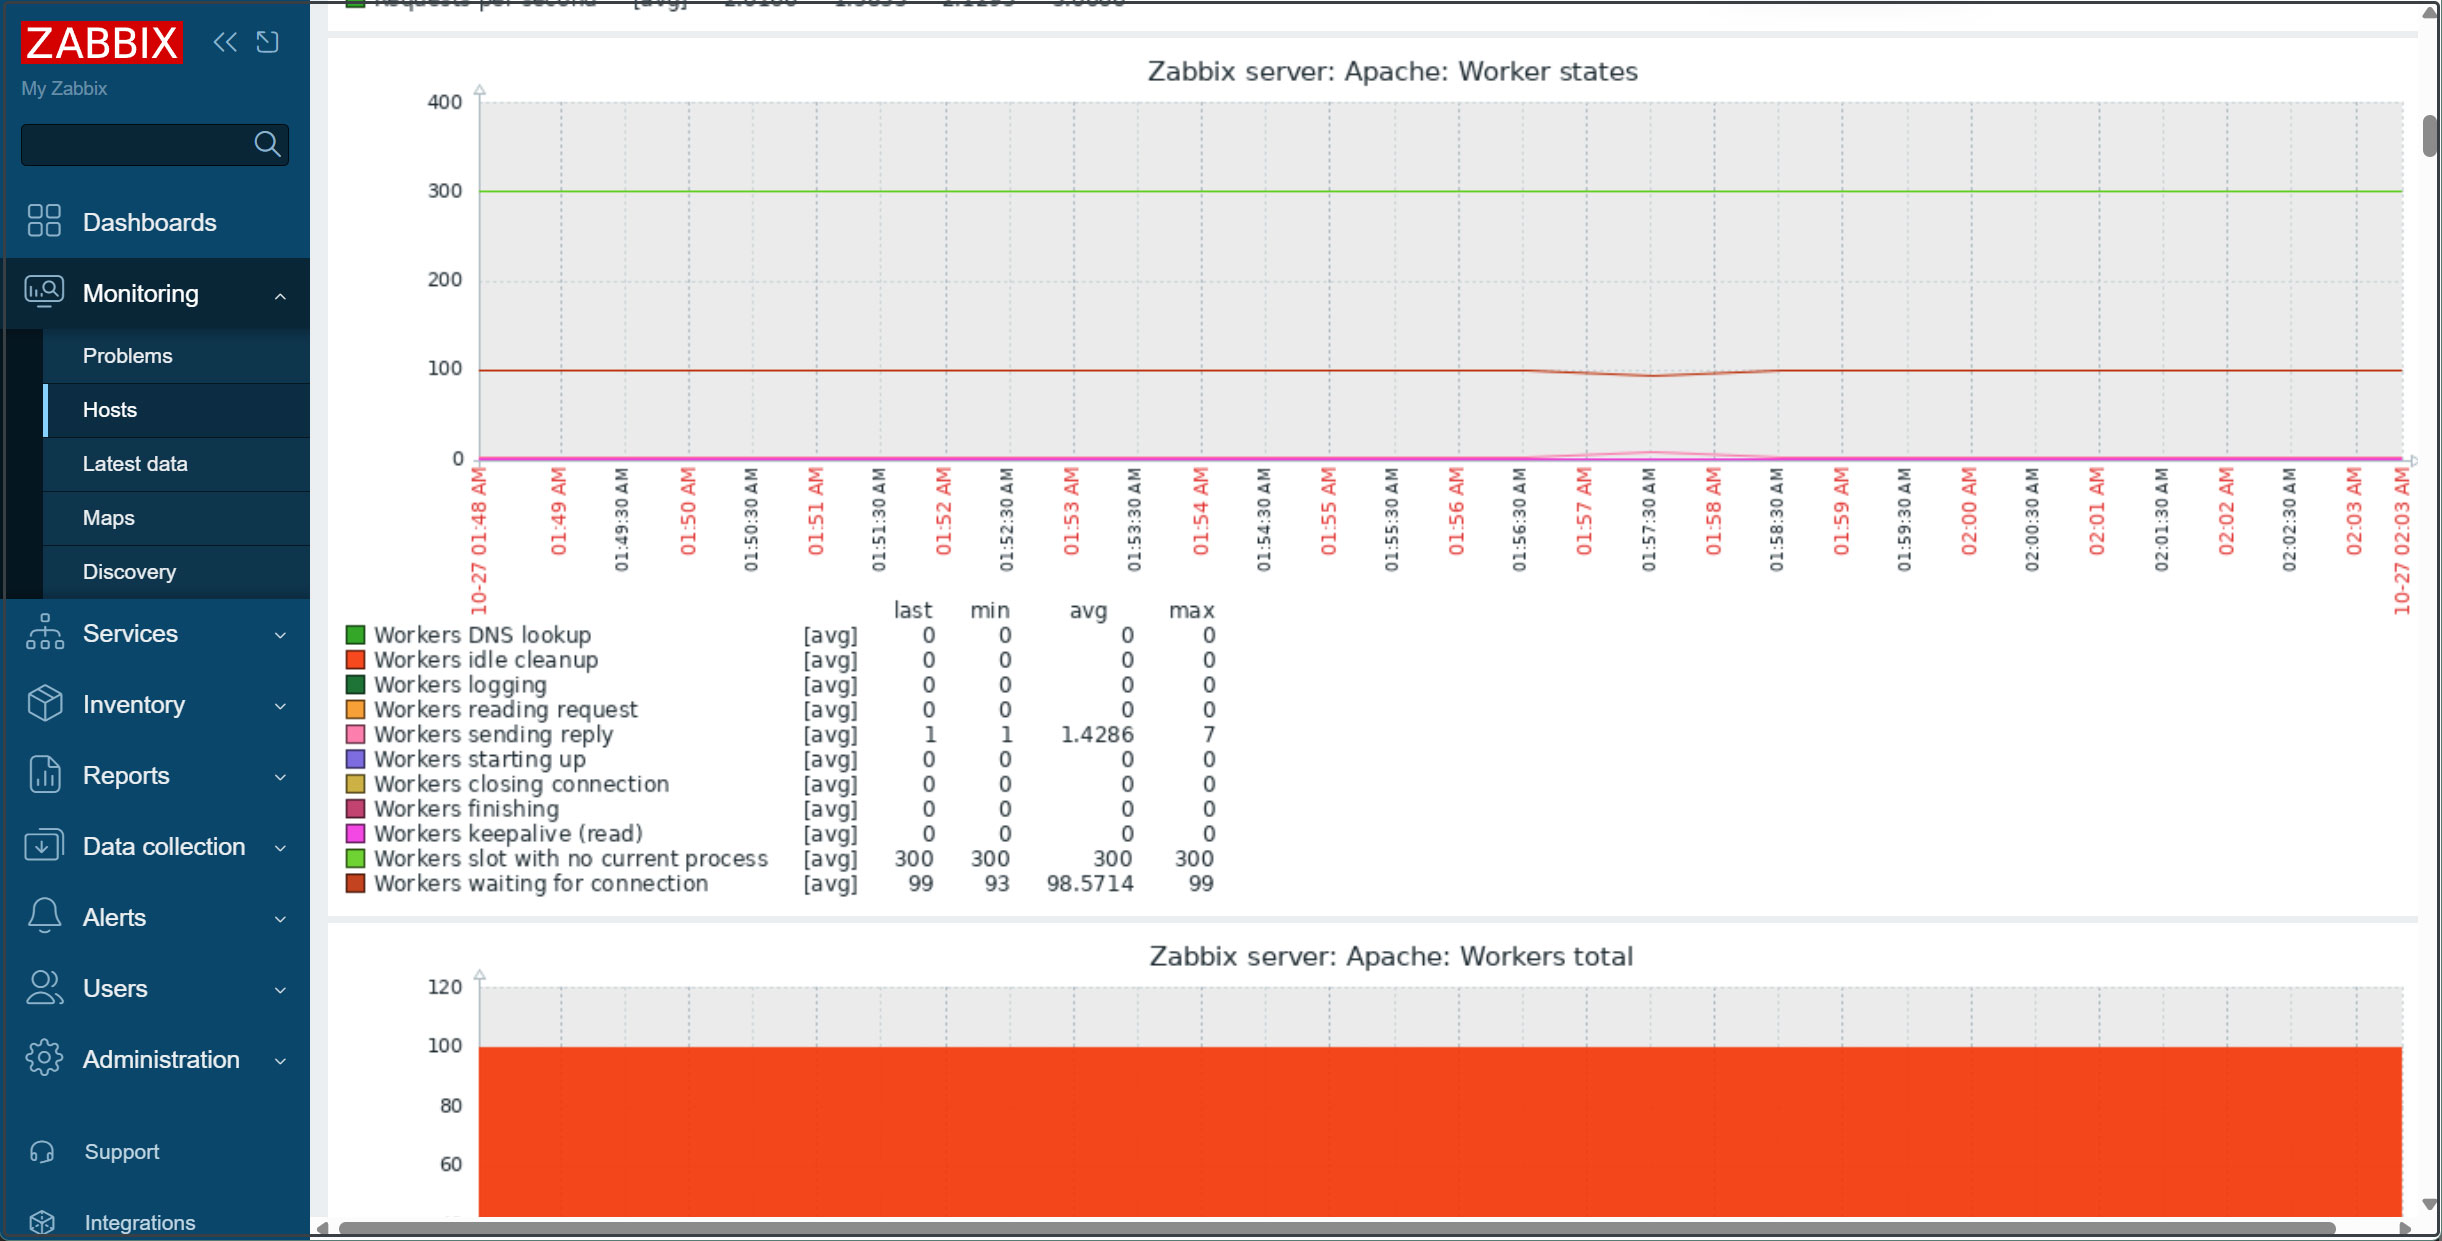This screenshot has width=2442, height=1241.
Task: Click the magnifier search icon
Action: point(267,145)
